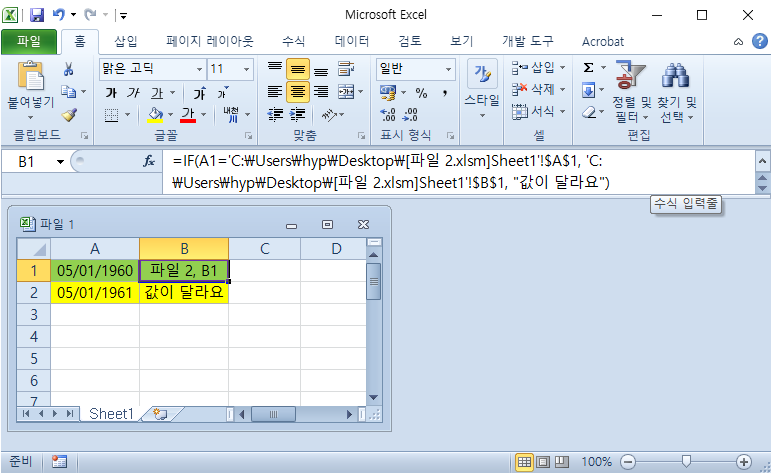Click the Merge and Center icon

click(x=346, y=92)
